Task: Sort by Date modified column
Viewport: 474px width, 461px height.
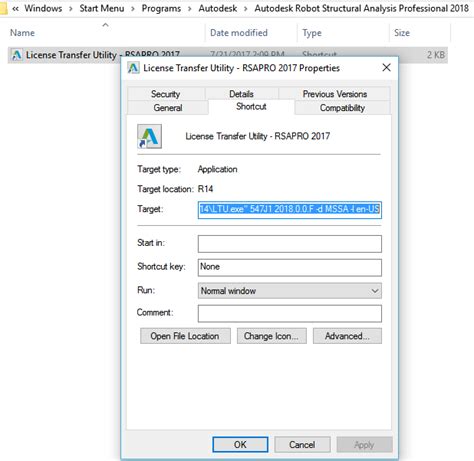Action: (x=239, y=33)
